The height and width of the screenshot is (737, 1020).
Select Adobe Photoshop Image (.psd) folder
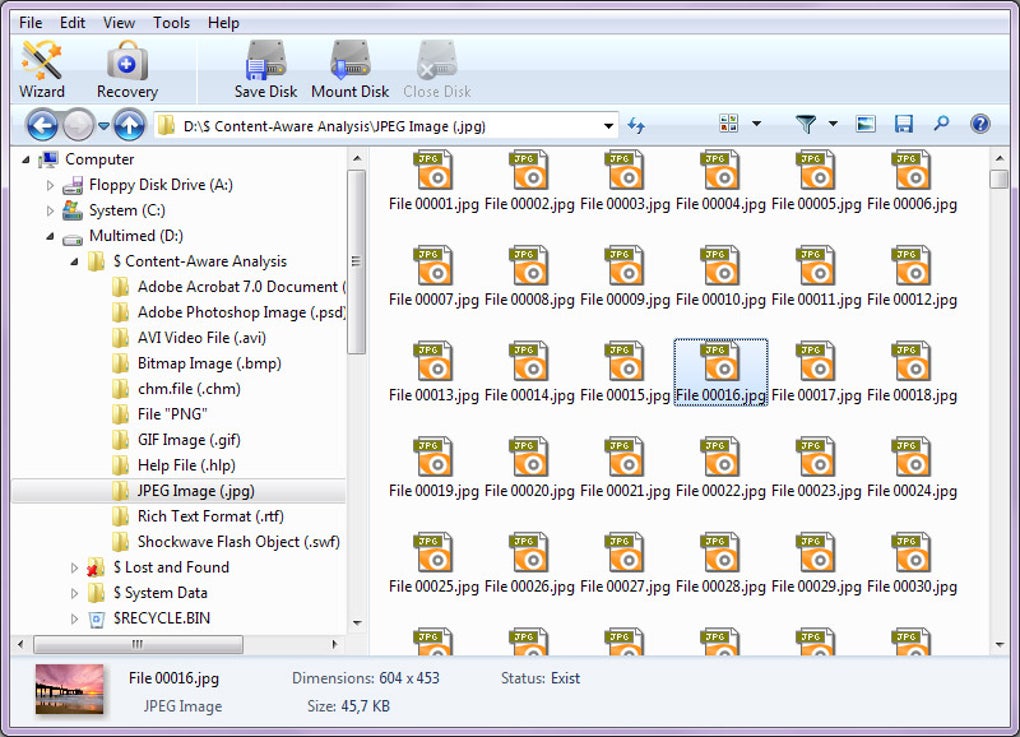pyautogui.click(x=228, y=312)
